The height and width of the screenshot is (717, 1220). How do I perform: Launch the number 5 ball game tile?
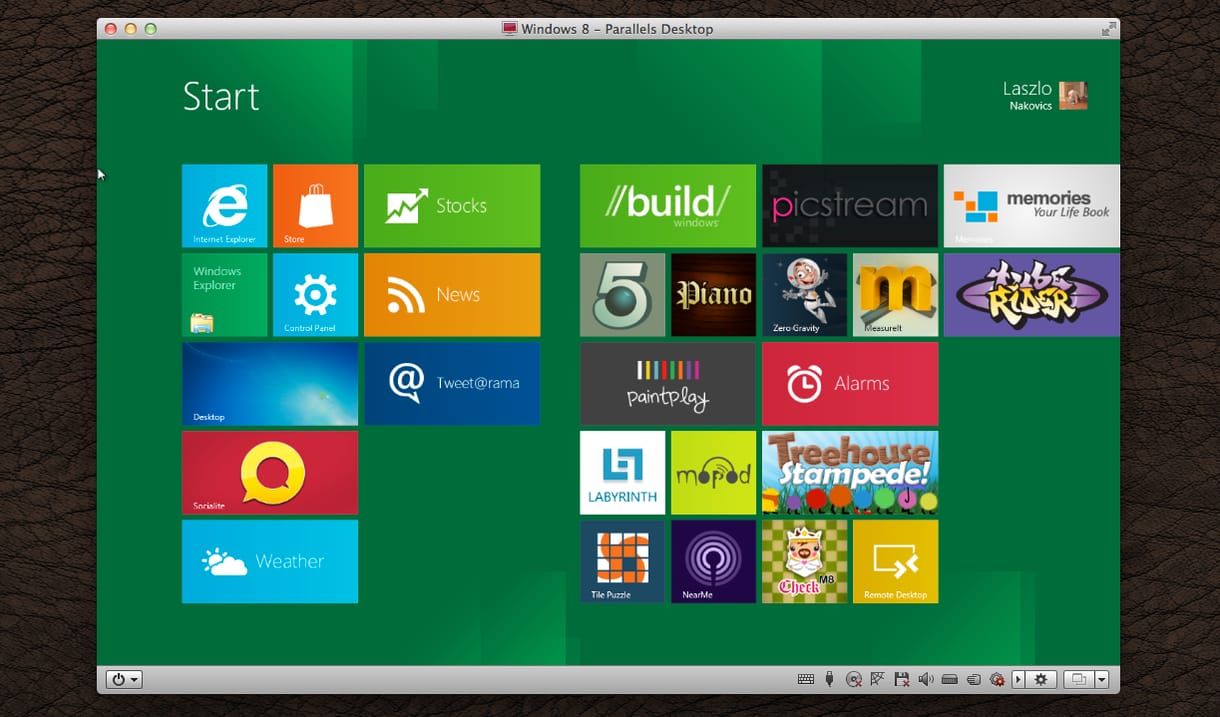622,295
